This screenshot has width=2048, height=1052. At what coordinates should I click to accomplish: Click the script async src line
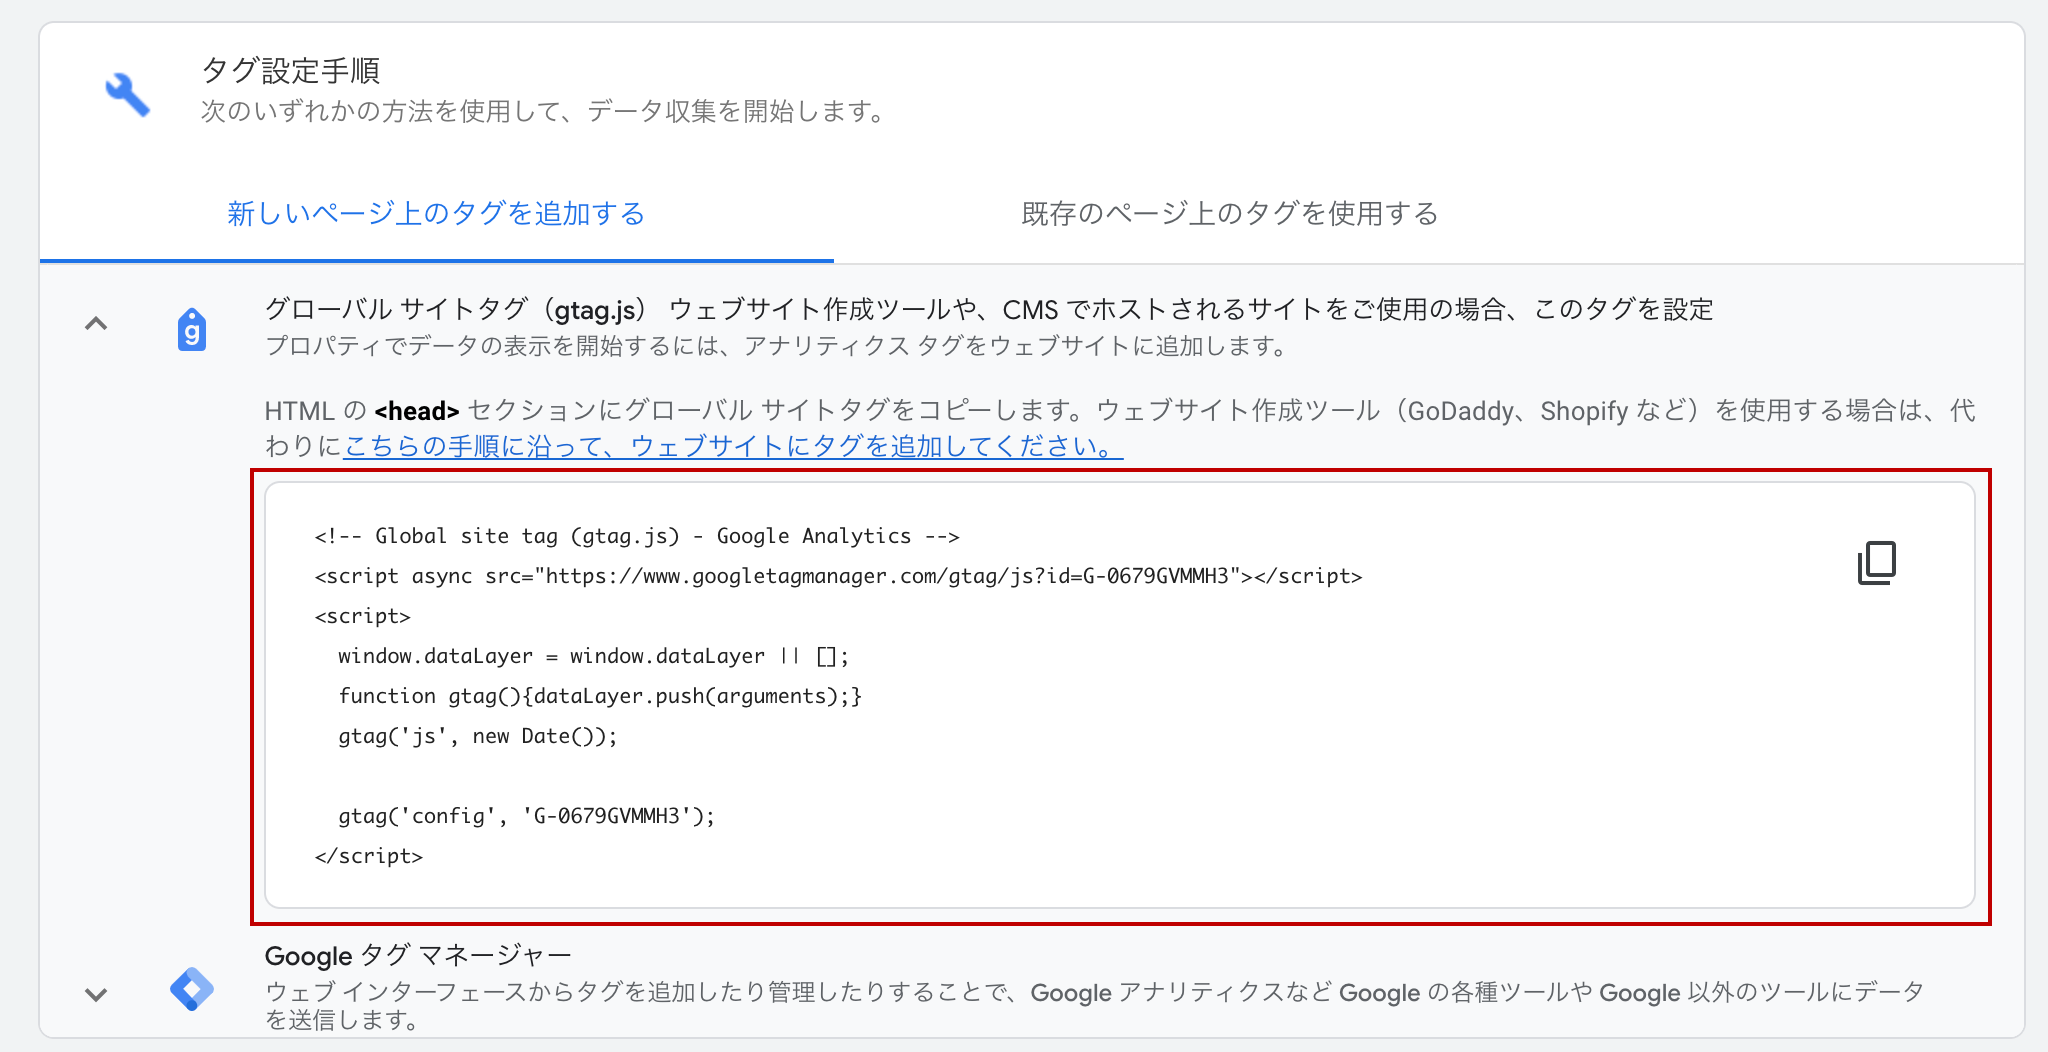click(x=838, y=576)
